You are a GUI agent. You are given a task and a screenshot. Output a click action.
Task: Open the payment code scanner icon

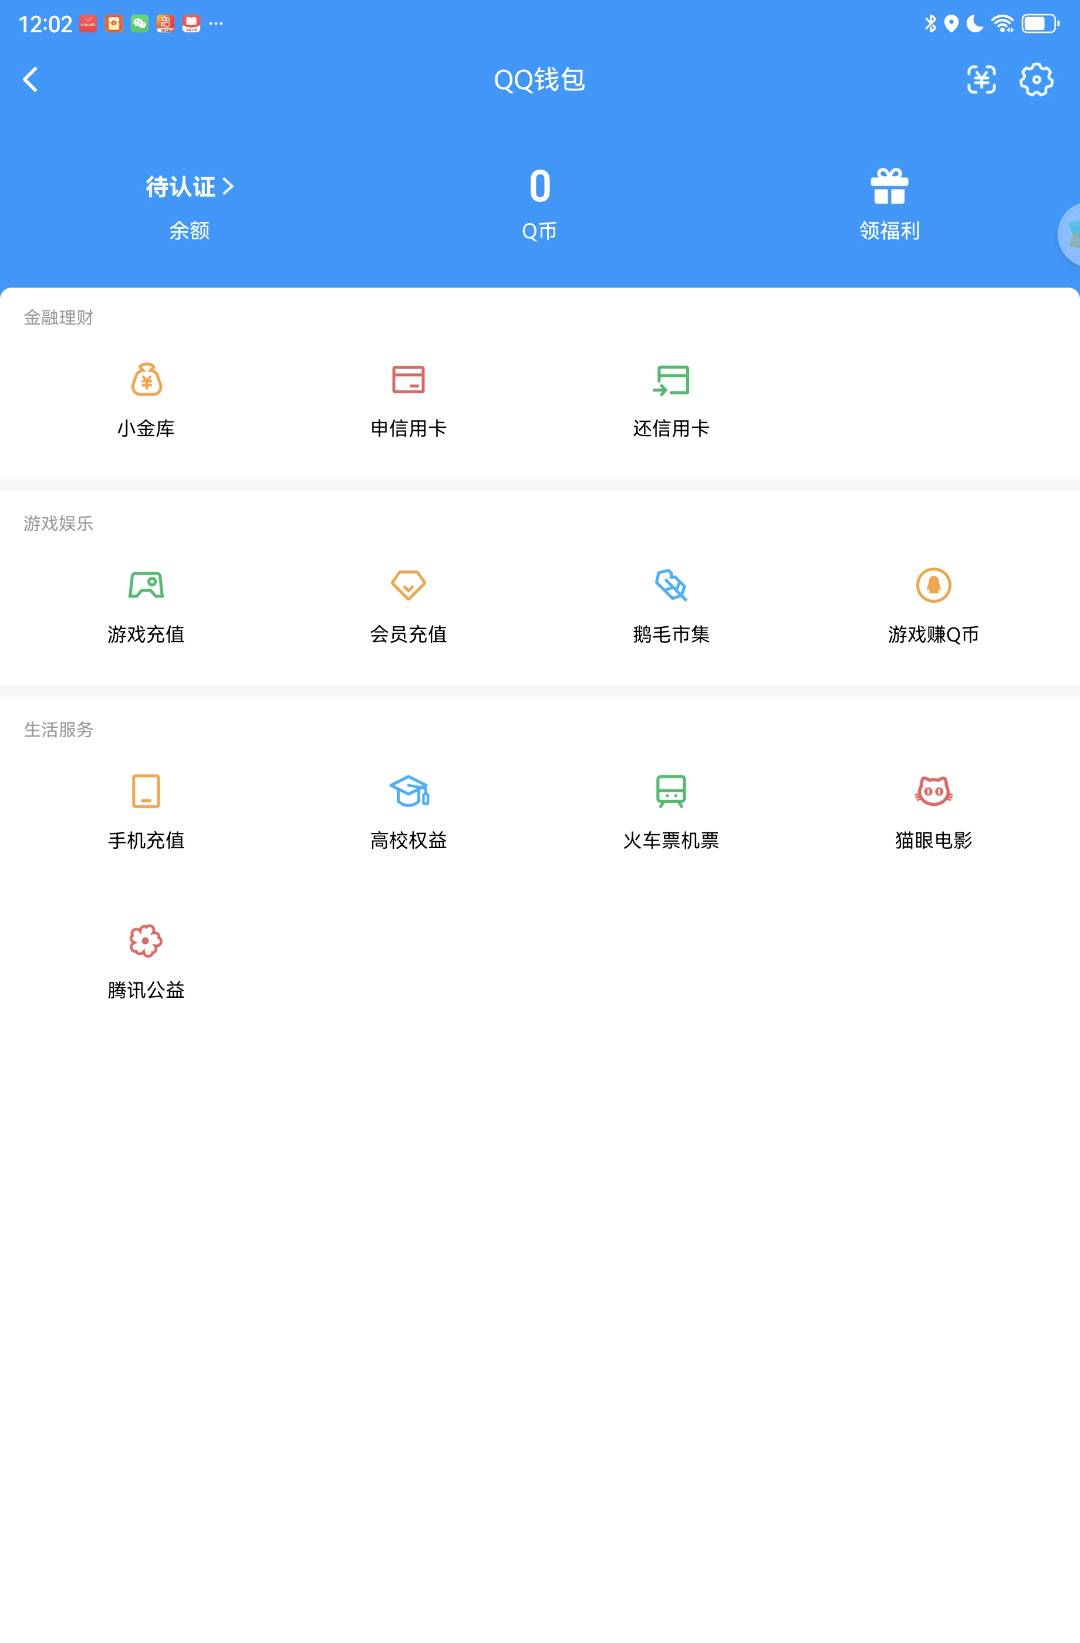pos(981,80)
